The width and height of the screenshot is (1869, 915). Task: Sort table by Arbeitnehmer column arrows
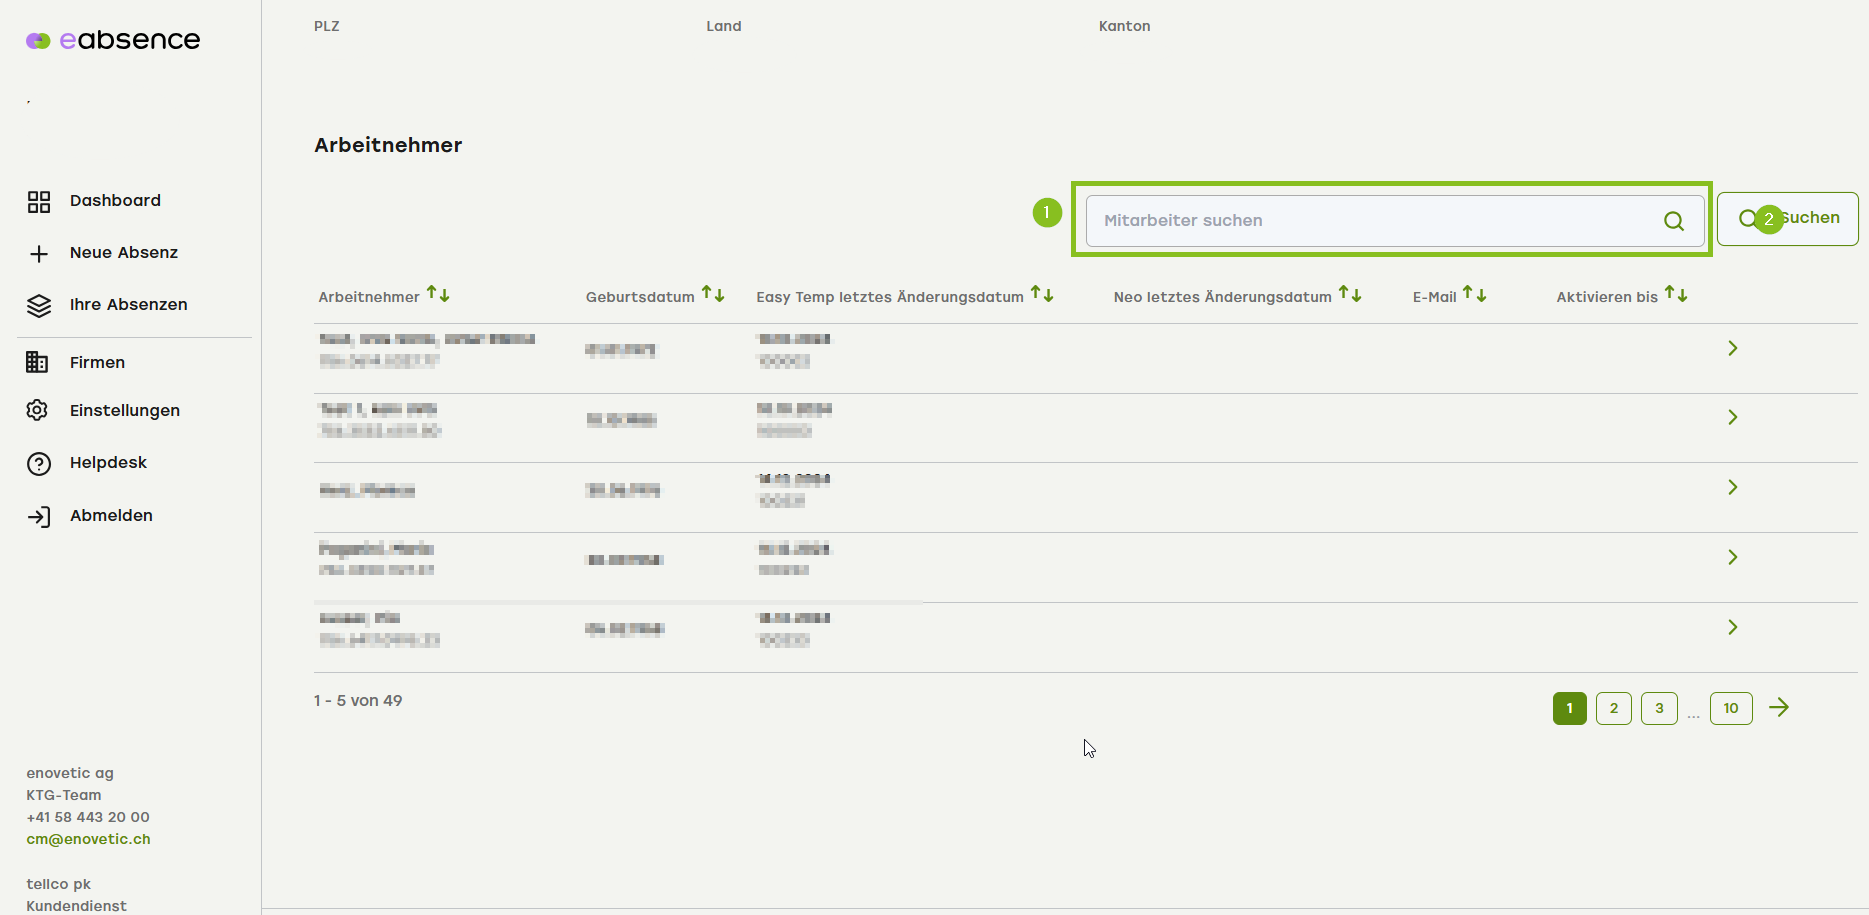point(438,294)
